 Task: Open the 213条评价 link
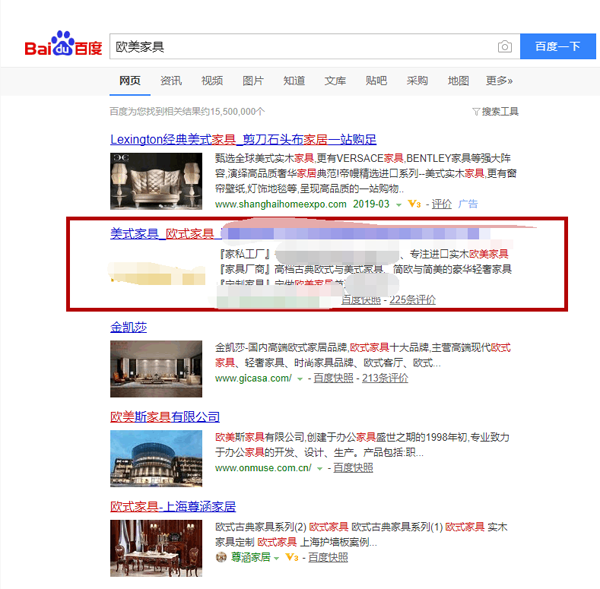(x=385, y=378)
